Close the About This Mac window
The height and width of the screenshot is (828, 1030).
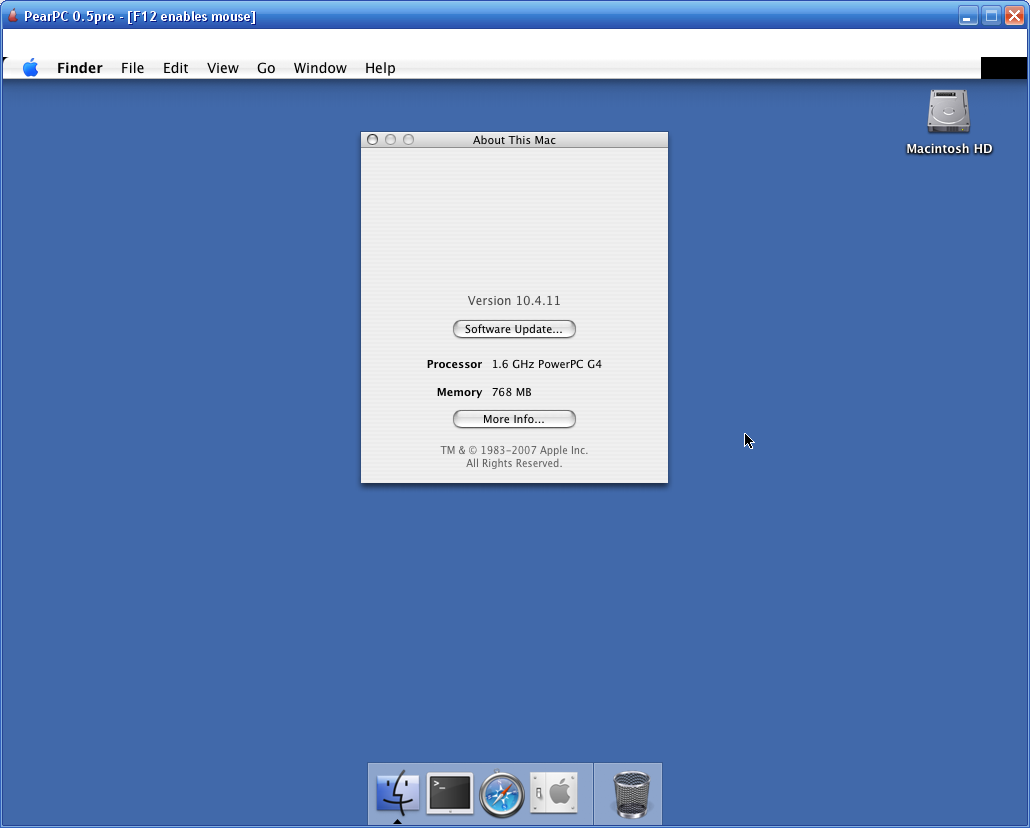click(372, 140)
